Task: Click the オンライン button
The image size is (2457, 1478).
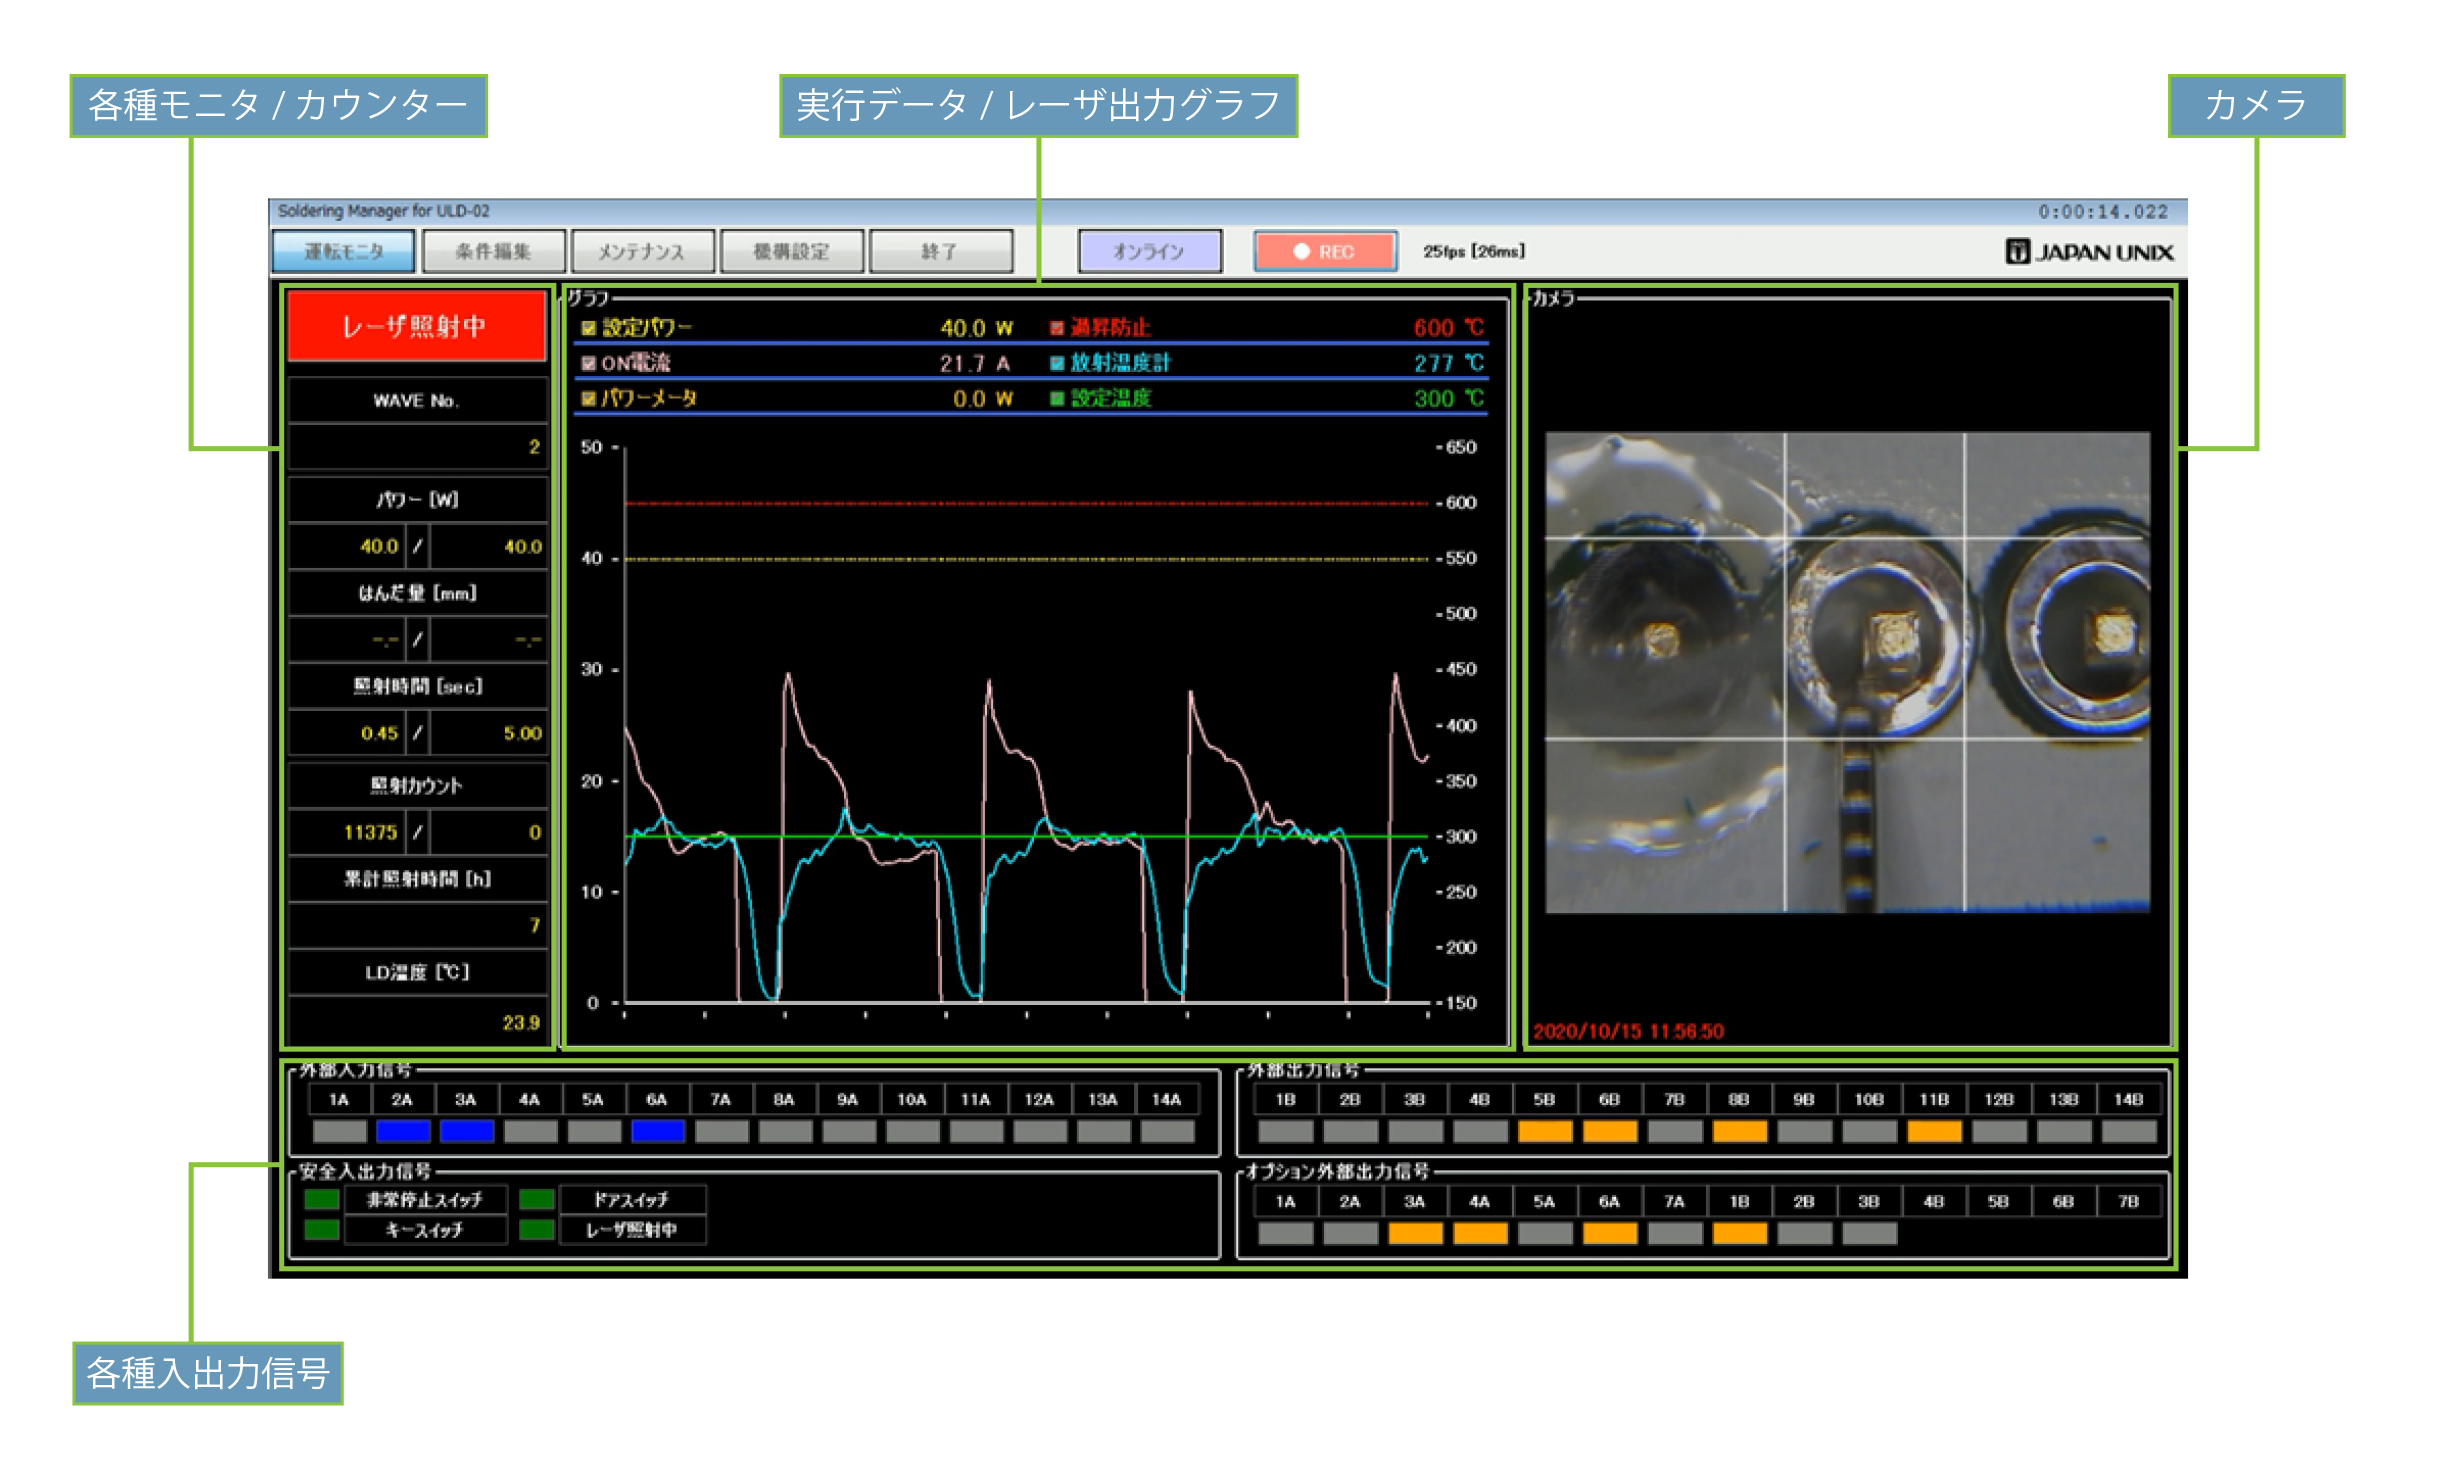Action: click(1149, 251)
